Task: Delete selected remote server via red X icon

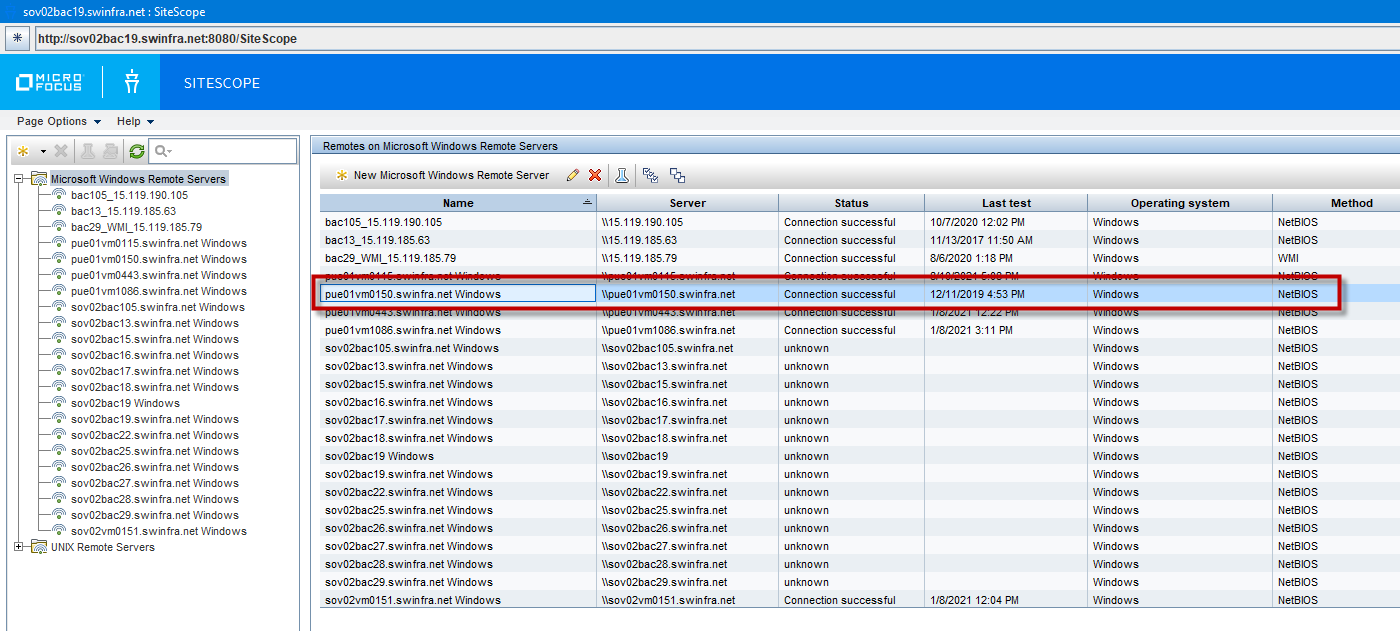Action: [596, 175]
